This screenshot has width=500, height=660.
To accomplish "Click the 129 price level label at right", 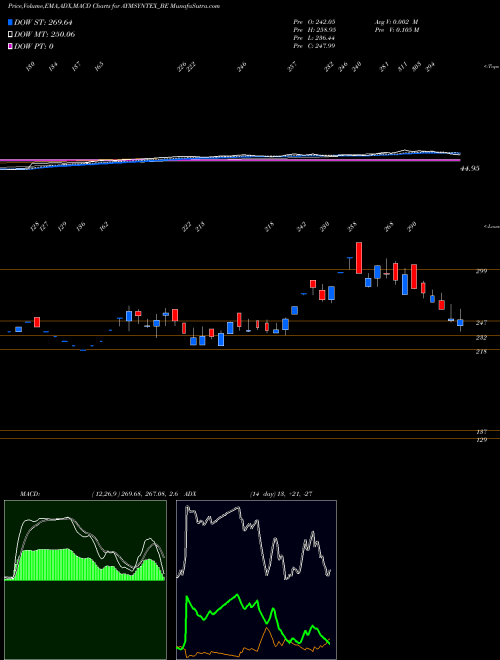I will (x=481, y=440).
